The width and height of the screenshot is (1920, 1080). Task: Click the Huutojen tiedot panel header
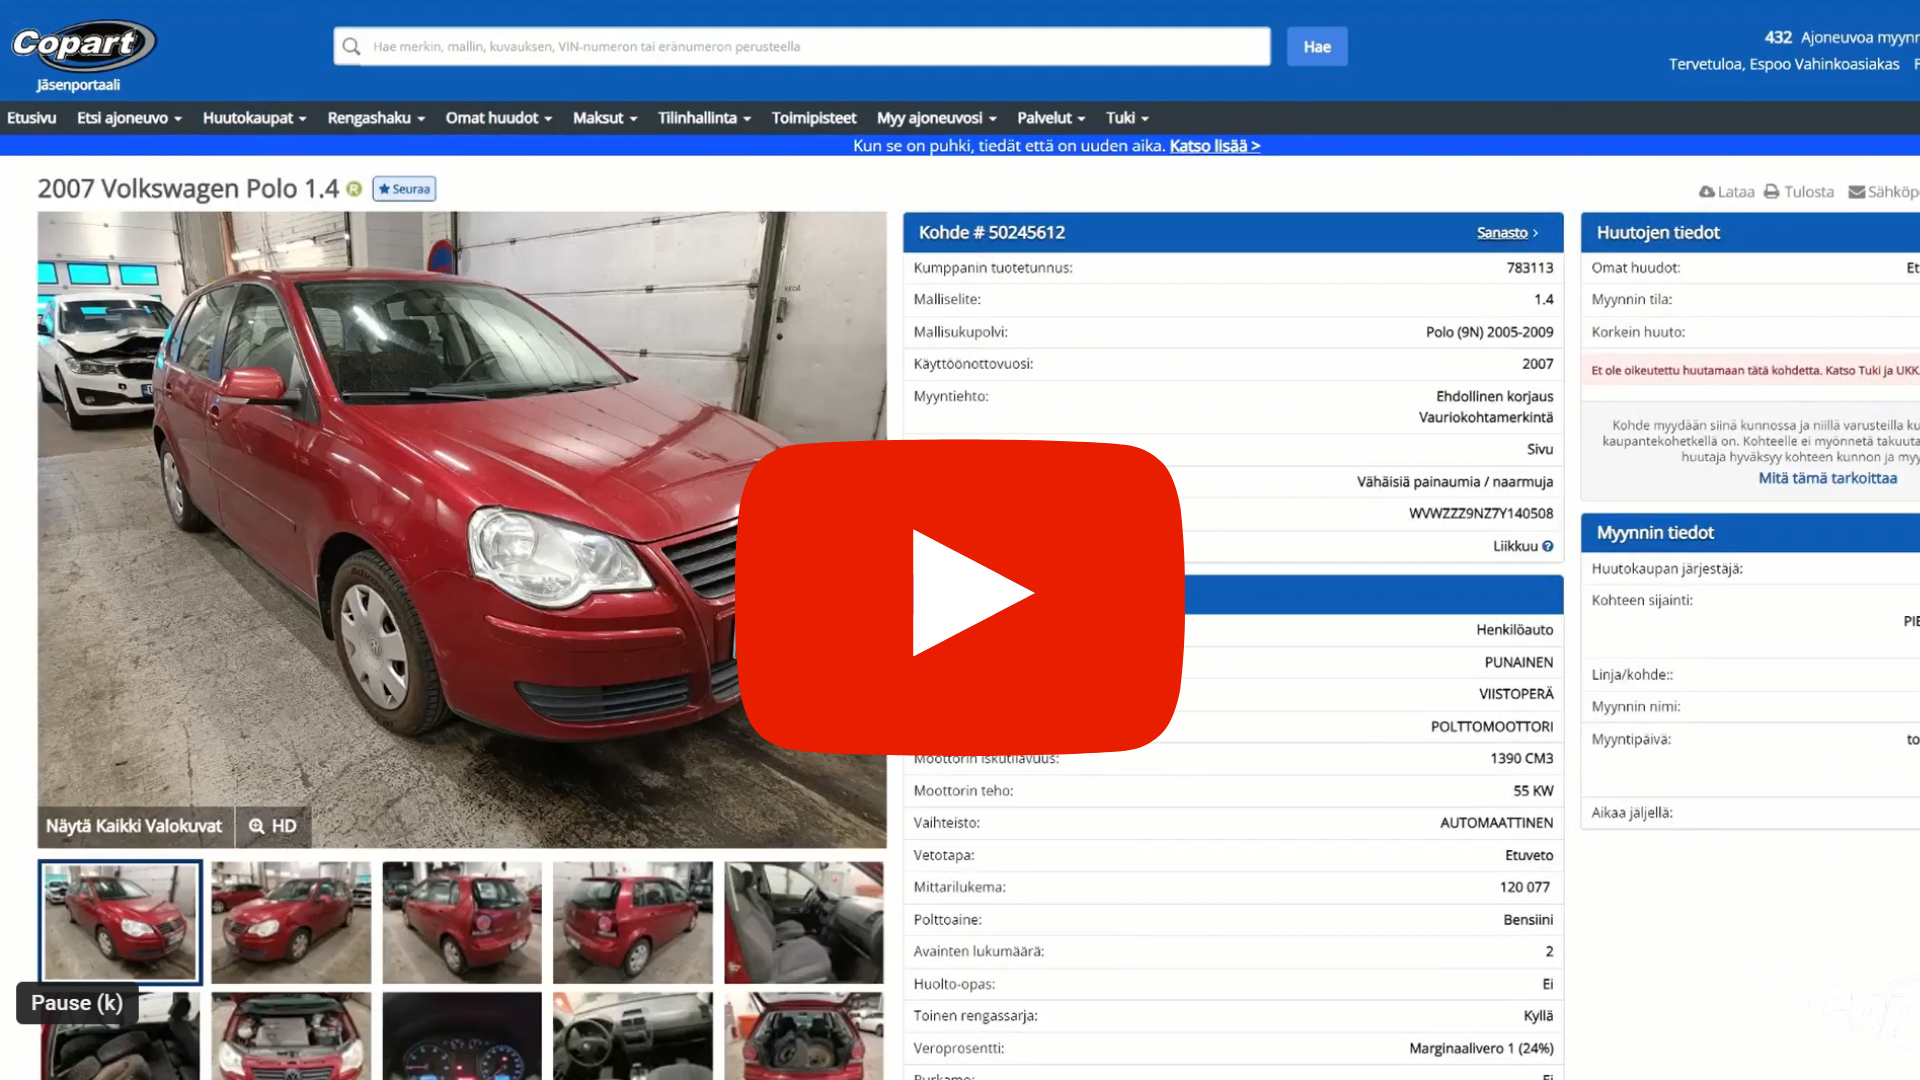pos(1750,233)
